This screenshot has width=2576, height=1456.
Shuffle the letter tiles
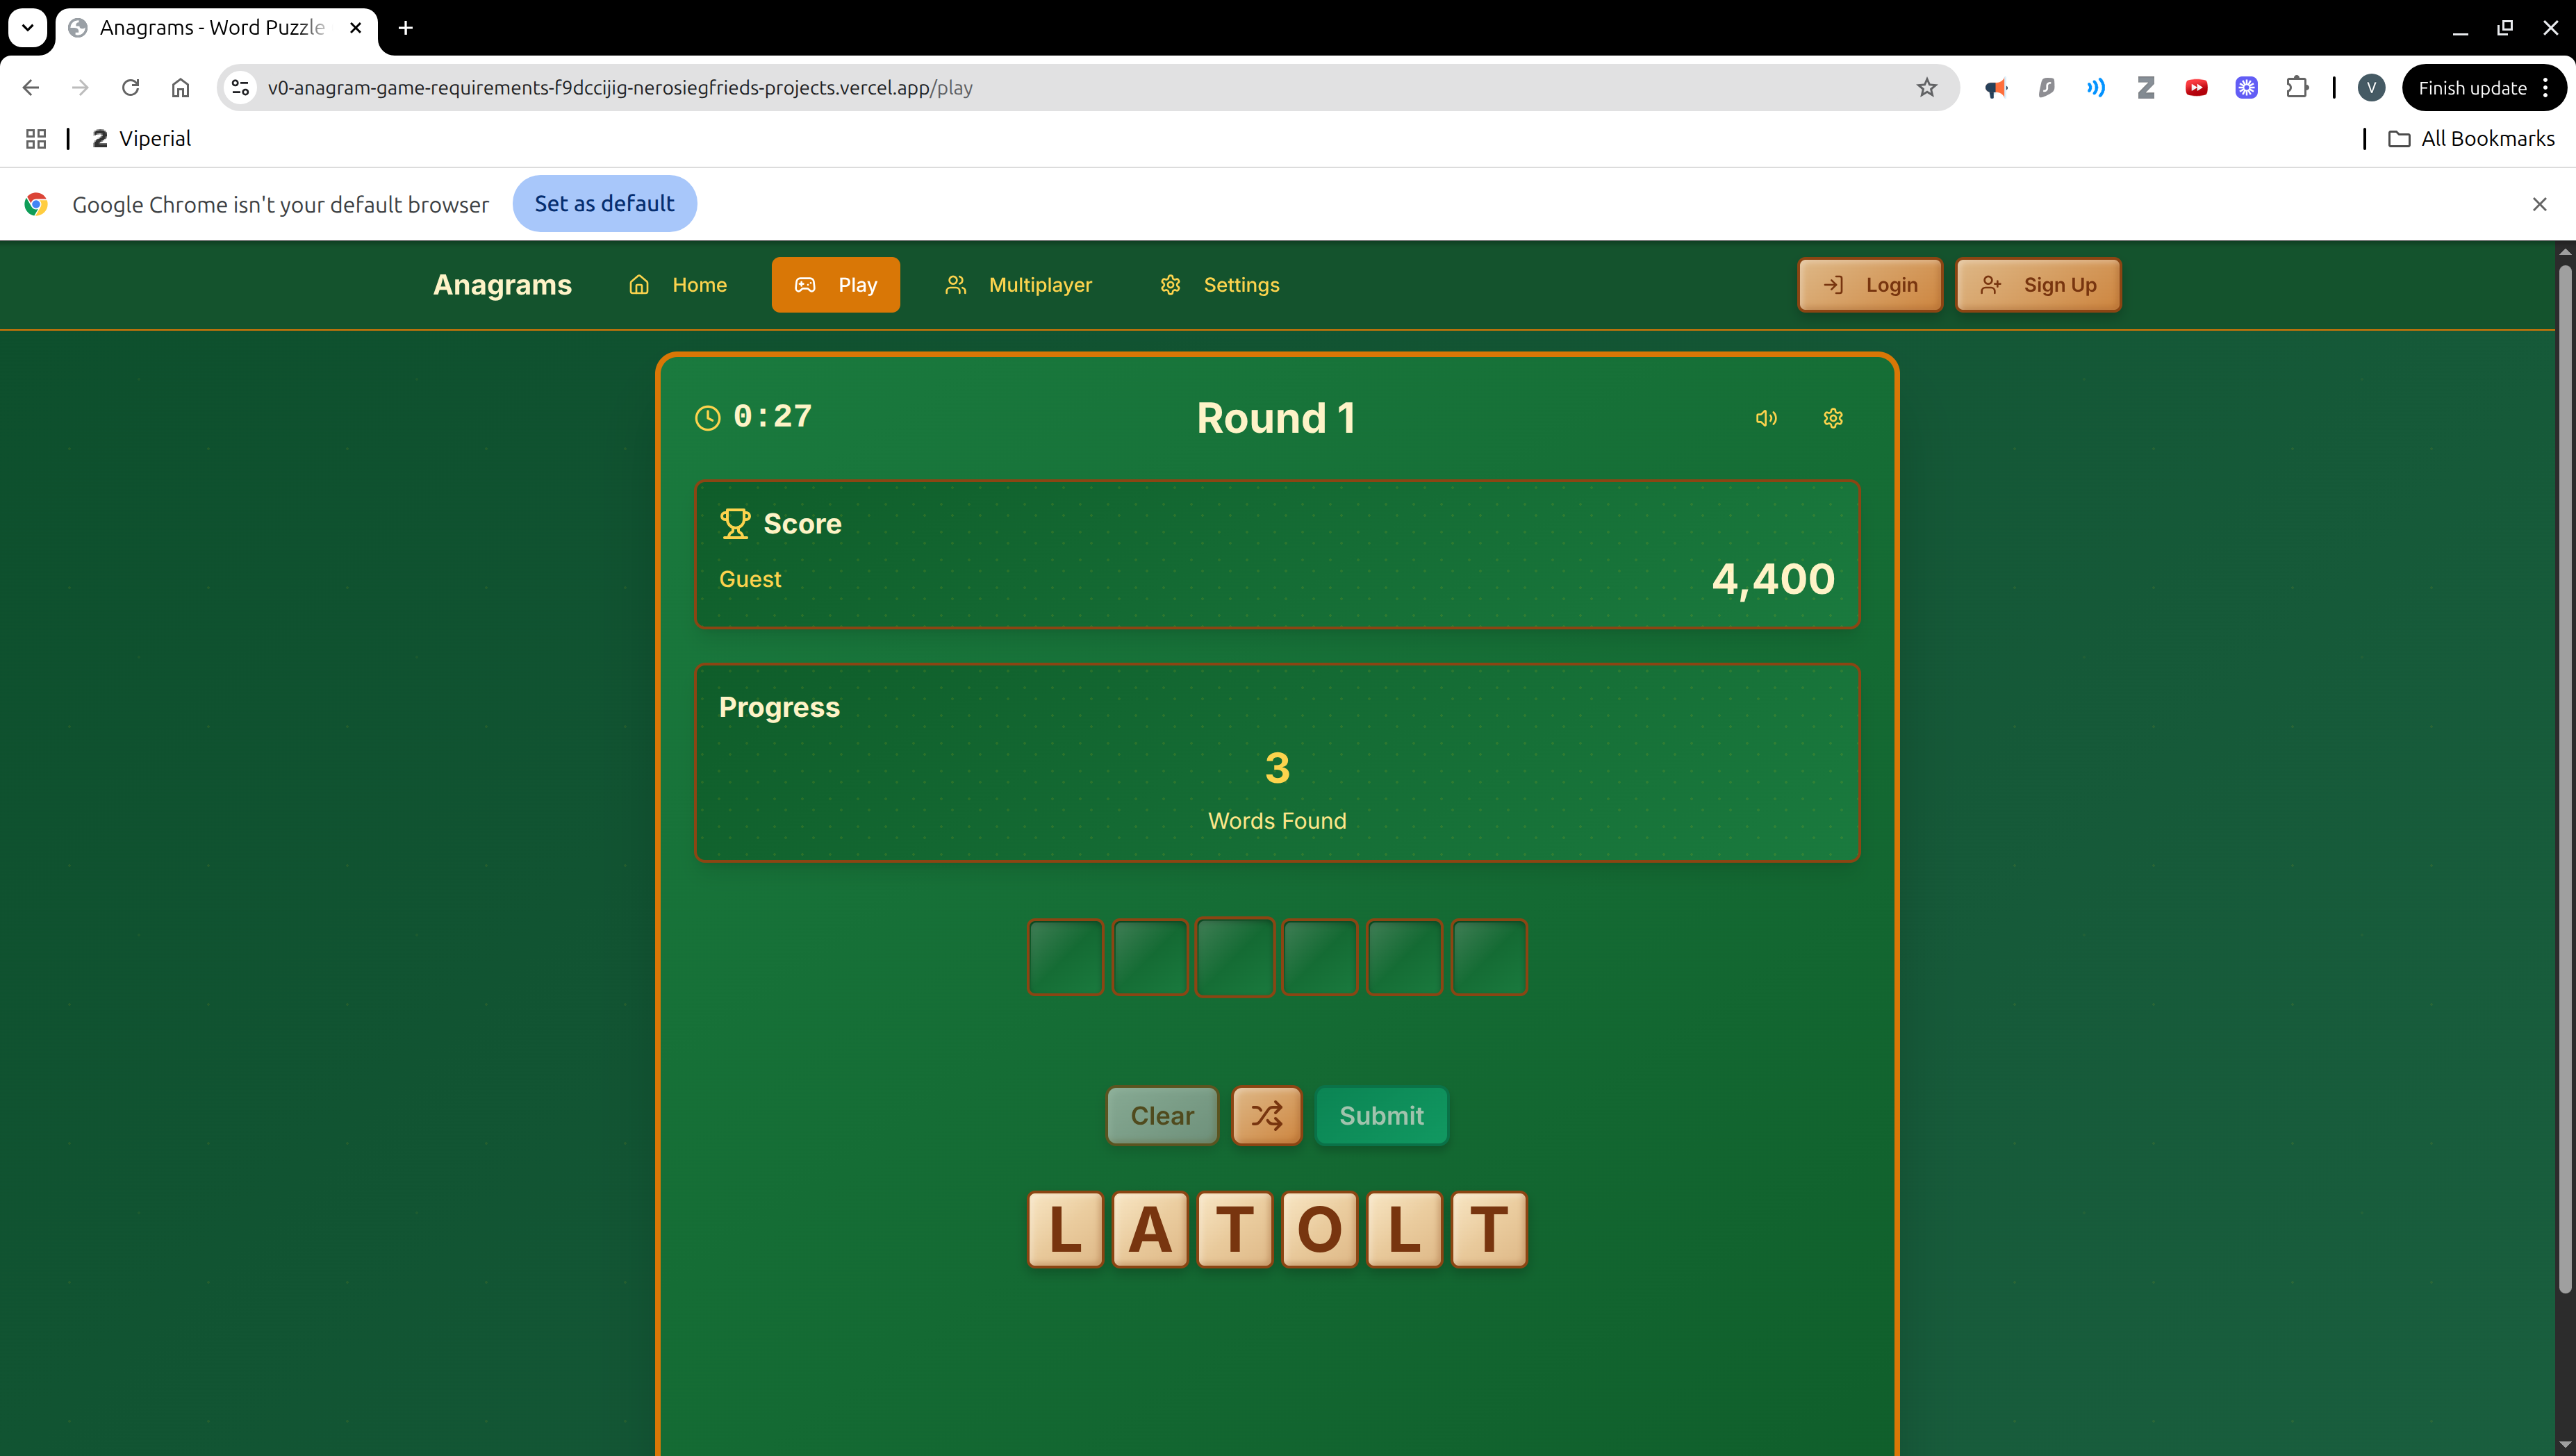pyautogui.click(x=1266, y=1115)
